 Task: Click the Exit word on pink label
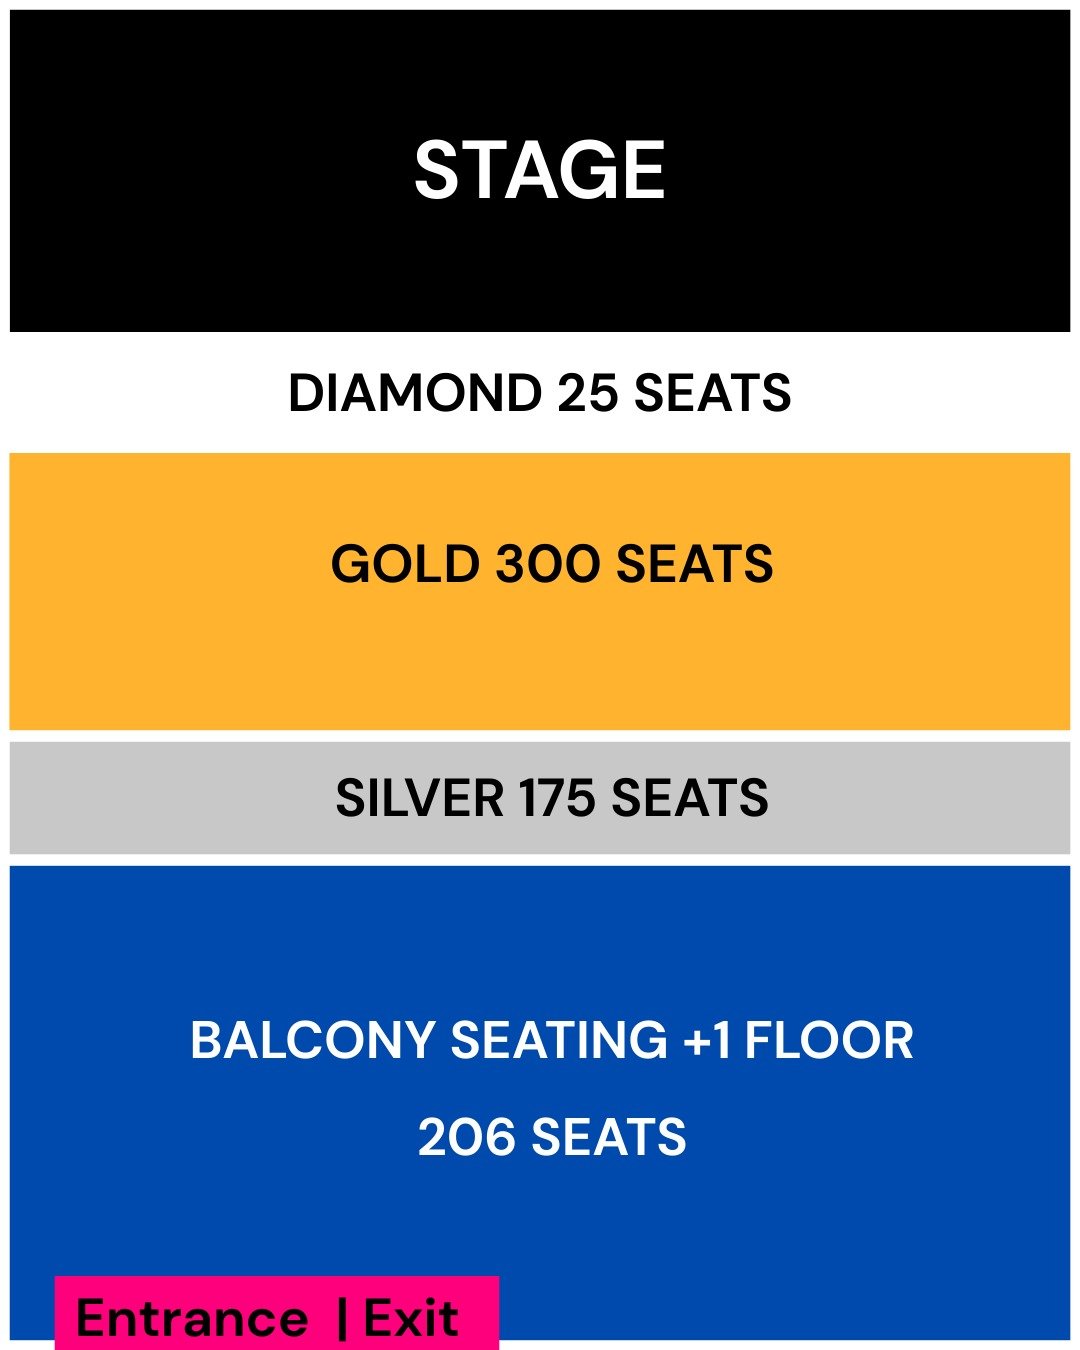(x=411, y=1318)
